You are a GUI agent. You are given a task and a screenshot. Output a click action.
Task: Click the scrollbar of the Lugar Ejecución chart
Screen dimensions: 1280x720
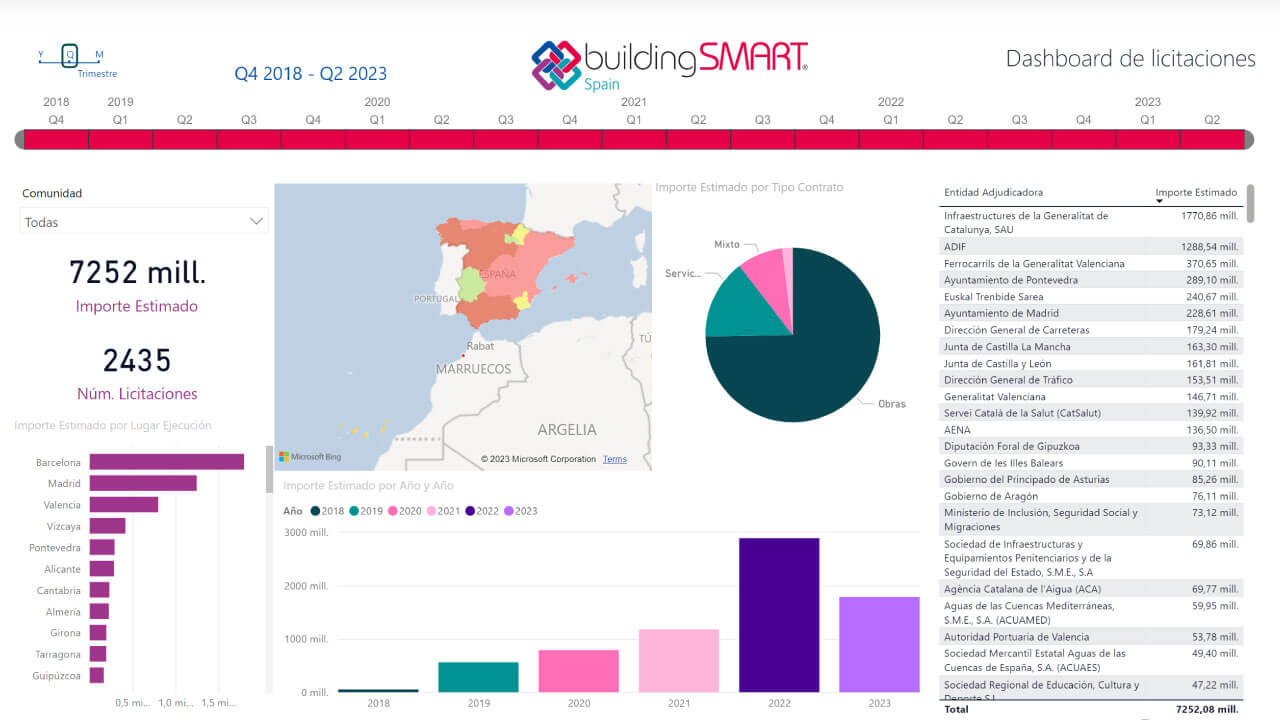[x=269, y=469]
